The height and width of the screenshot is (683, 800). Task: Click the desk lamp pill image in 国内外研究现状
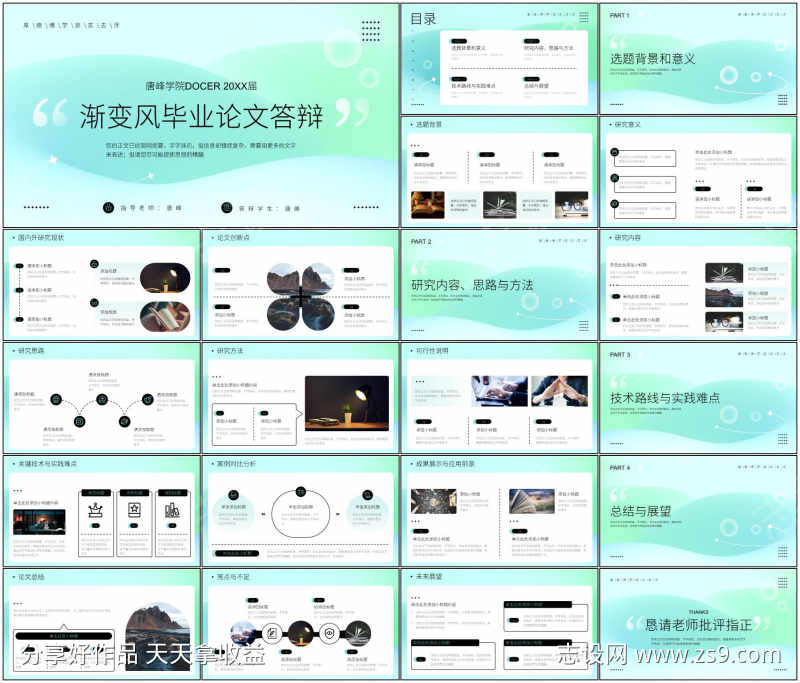coord(165,277)
